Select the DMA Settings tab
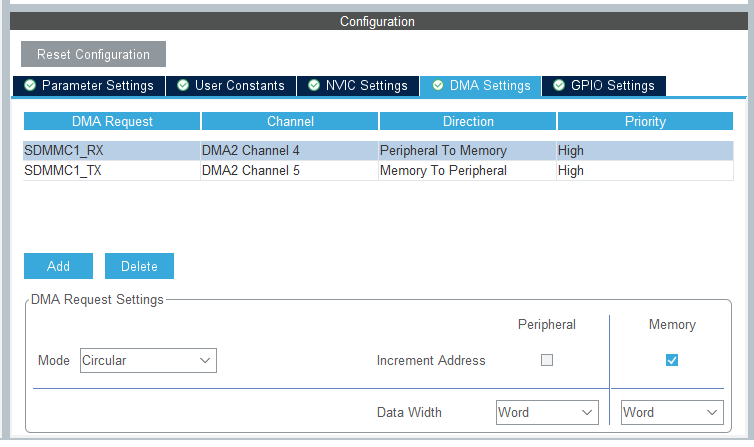 click(x=481, y=86)
